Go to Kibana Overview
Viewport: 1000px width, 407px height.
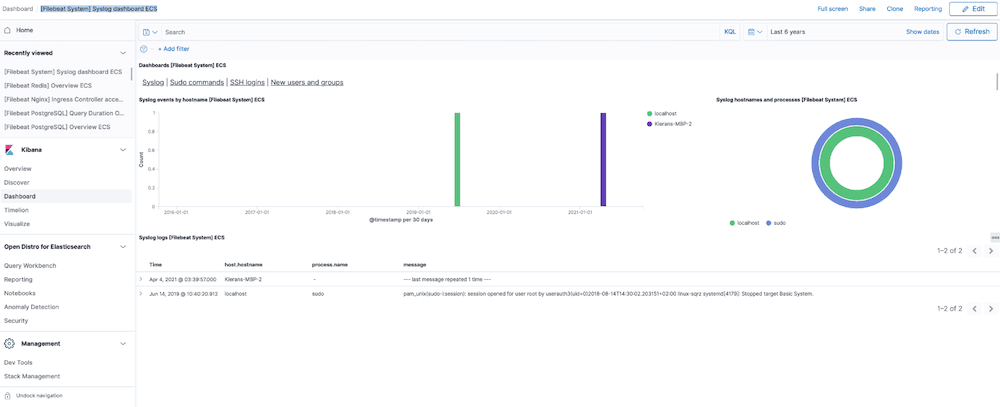pyautogui.click(x=18, y=169)
